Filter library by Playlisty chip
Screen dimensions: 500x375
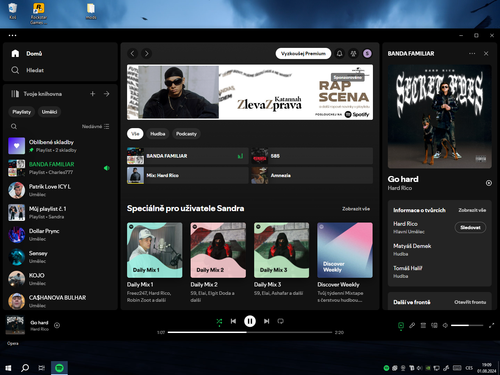(22, 112)
